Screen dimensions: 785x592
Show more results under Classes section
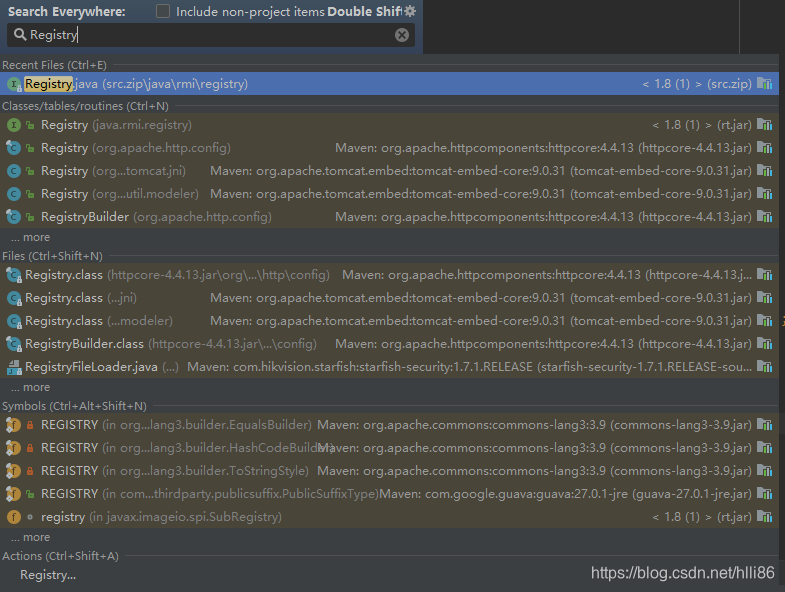(x=31, y=237)
